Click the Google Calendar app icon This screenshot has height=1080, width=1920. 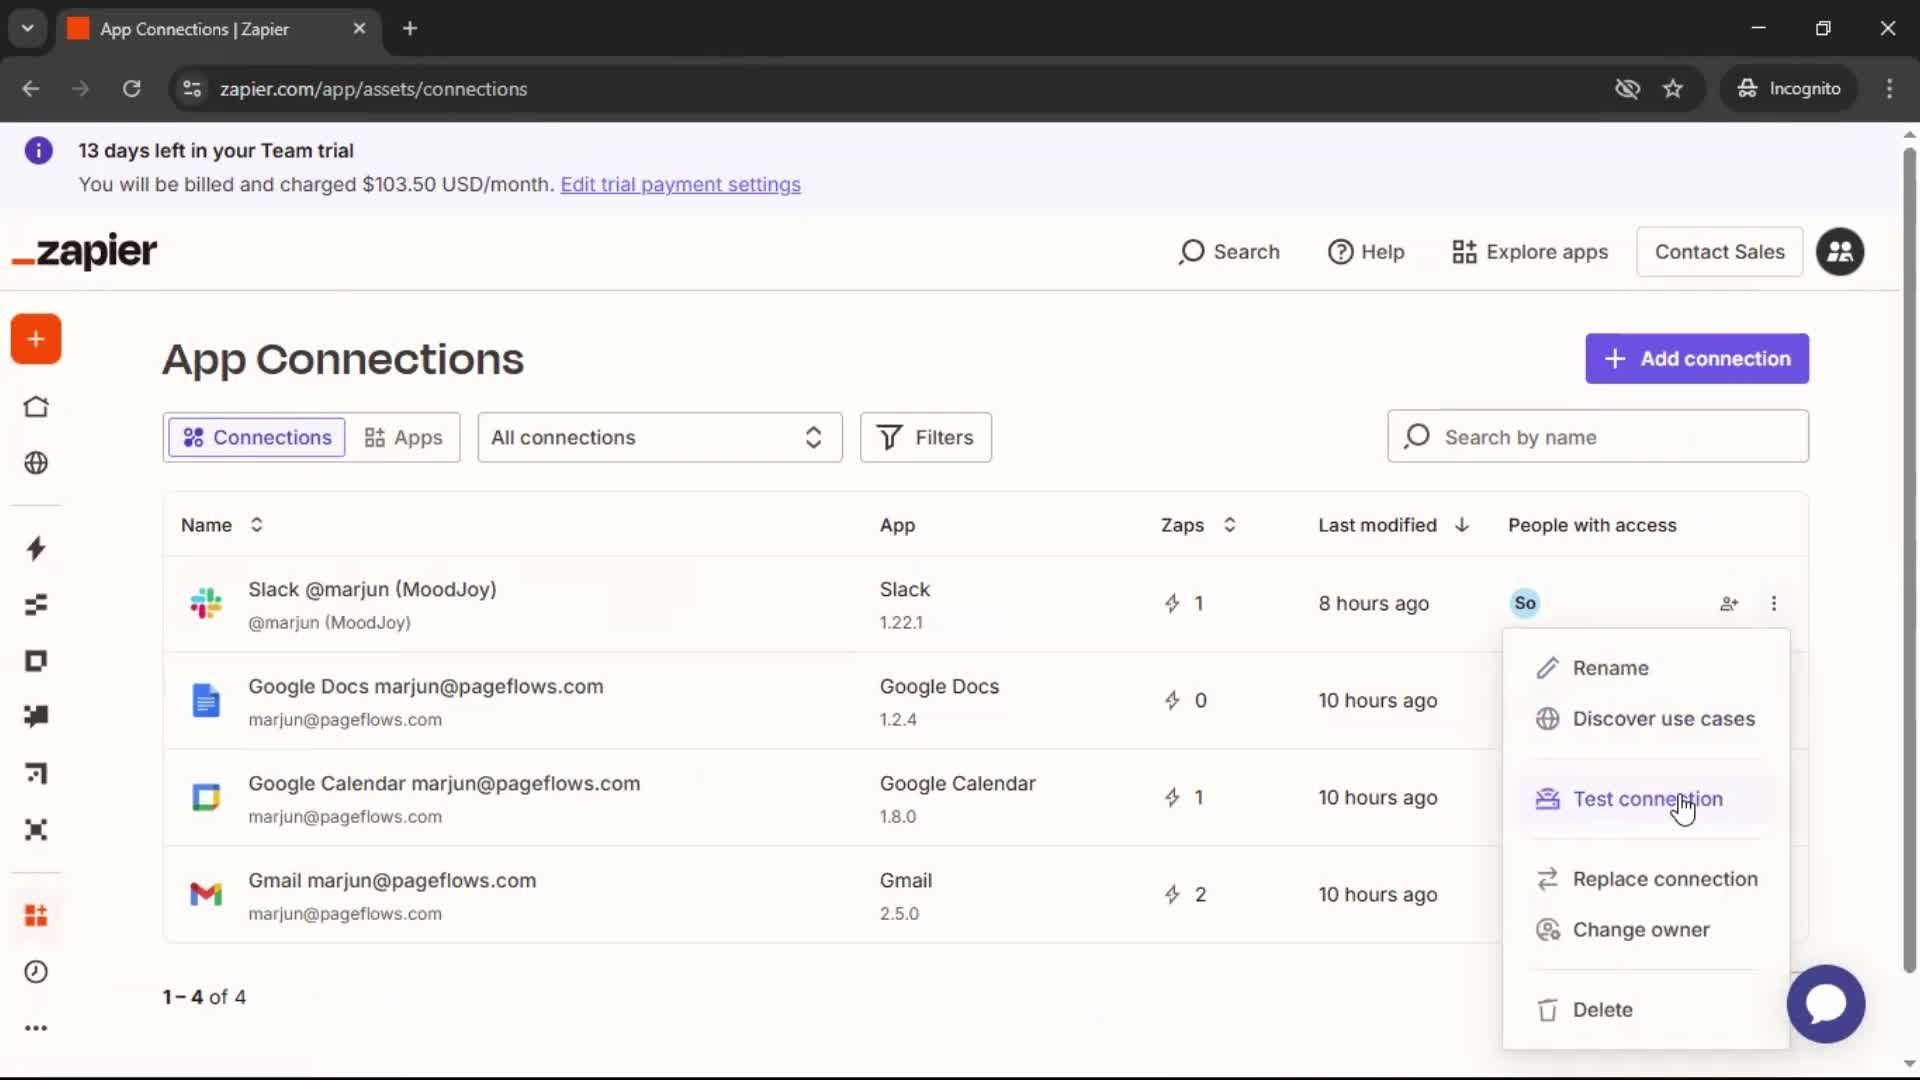206,797
